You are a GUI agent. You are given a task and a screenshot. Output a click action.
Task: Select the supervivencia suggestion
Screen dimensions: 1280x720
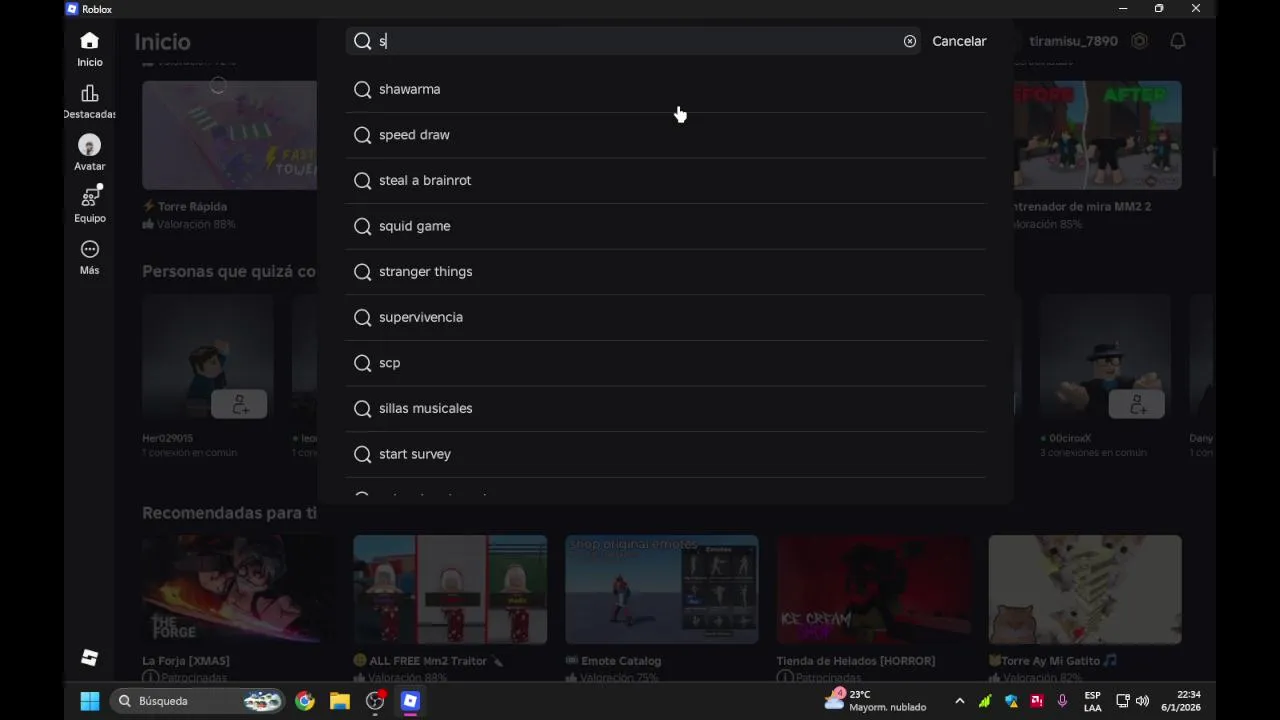coord(665,317)
